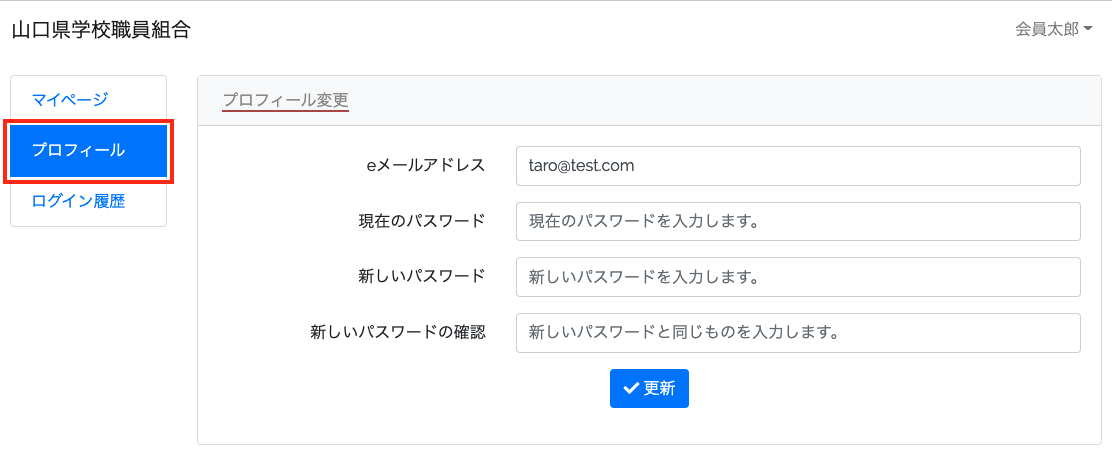Click into the 新しいパスワード field
This screenshot has width=1112, height=458.
tap(797, 277)
